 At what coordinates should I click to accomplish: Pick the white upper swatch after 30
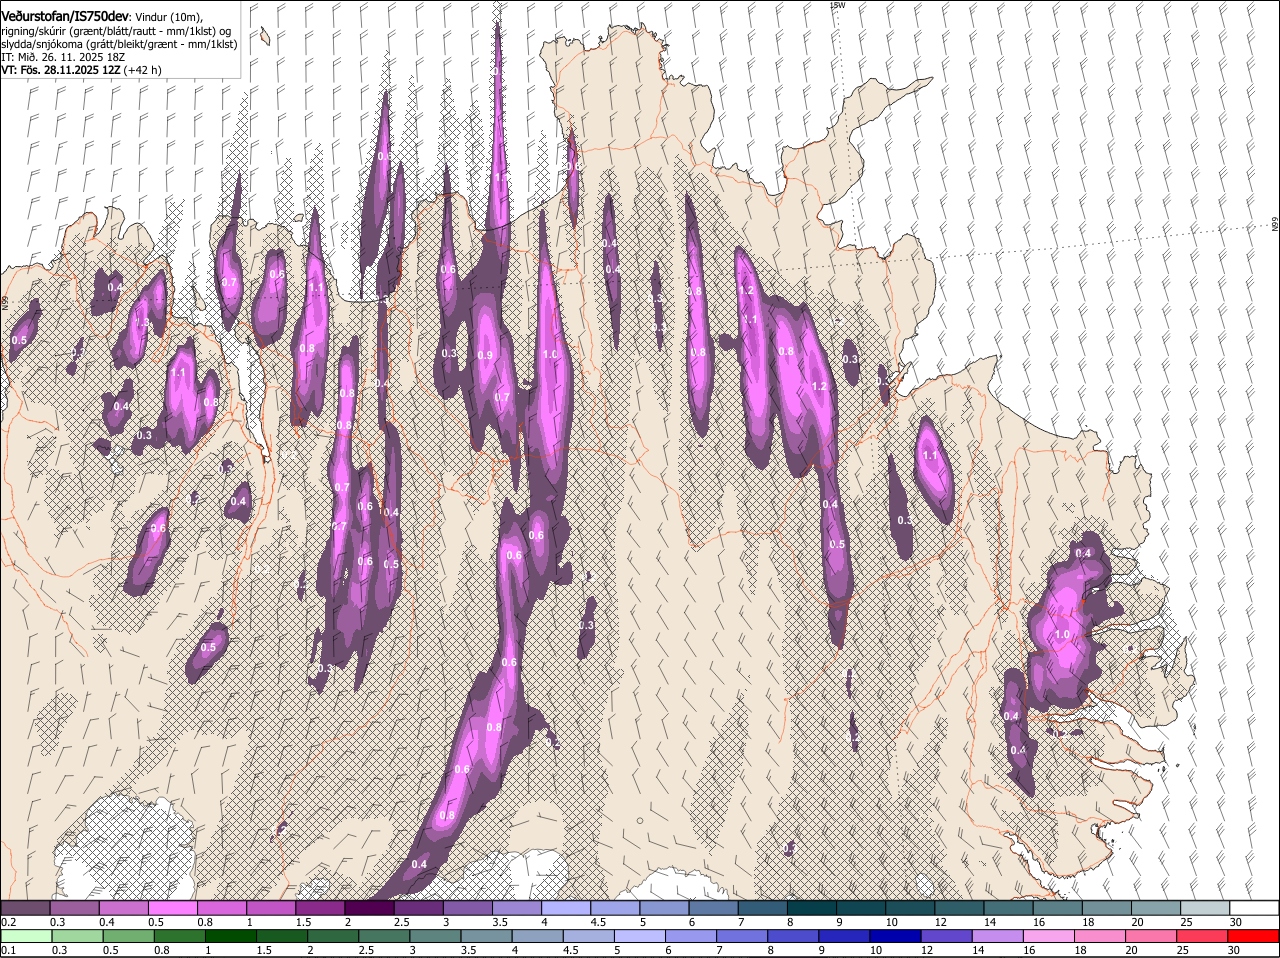[x=1254, y=908]
